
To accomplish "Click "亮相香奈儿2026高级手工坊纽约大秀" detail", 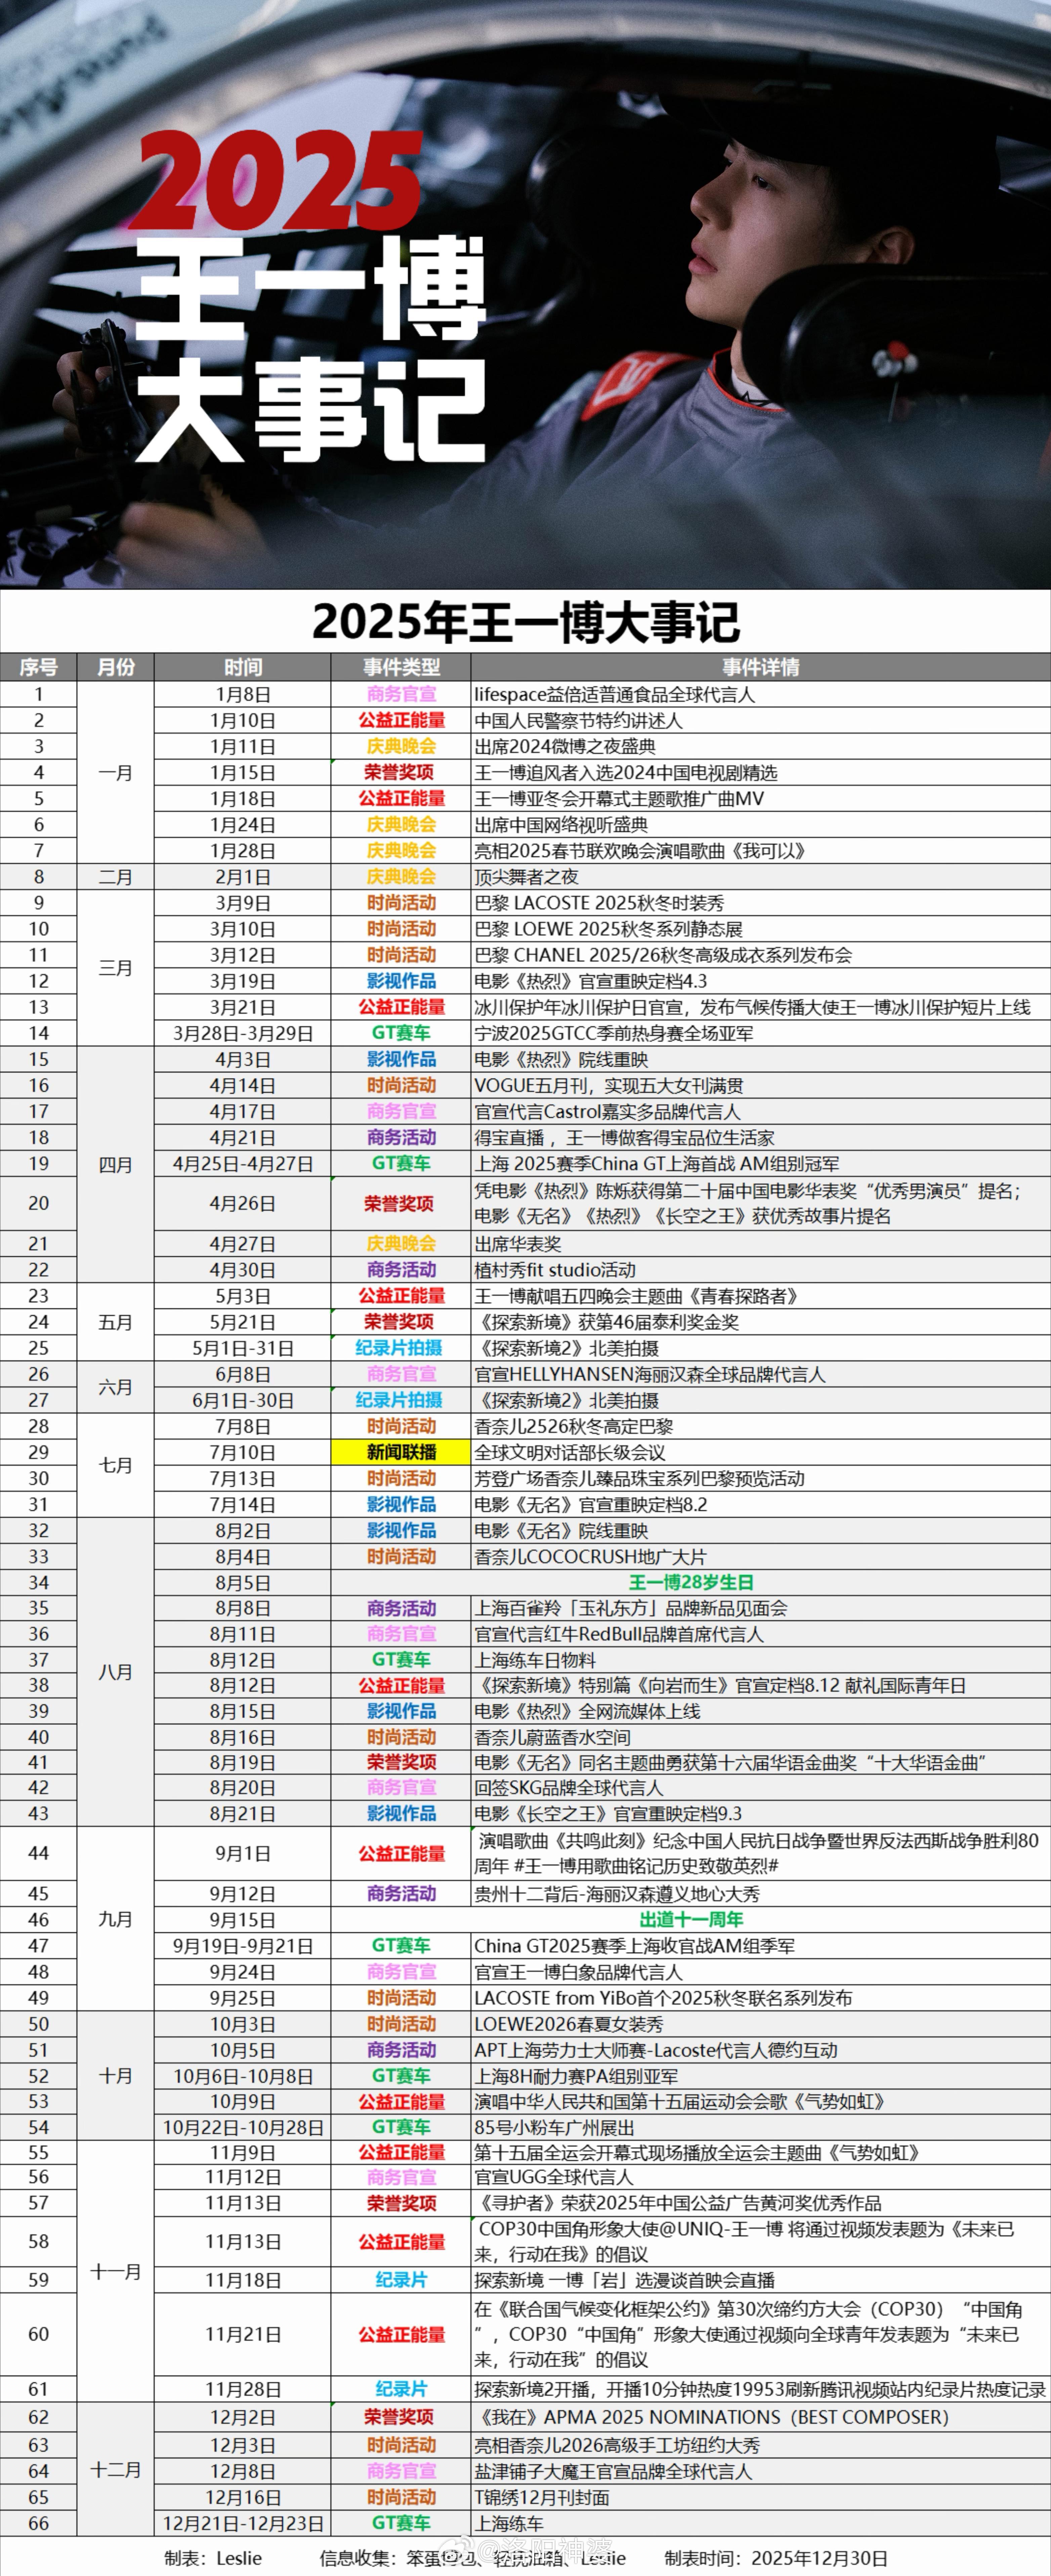I will (x=617, y=2445).
